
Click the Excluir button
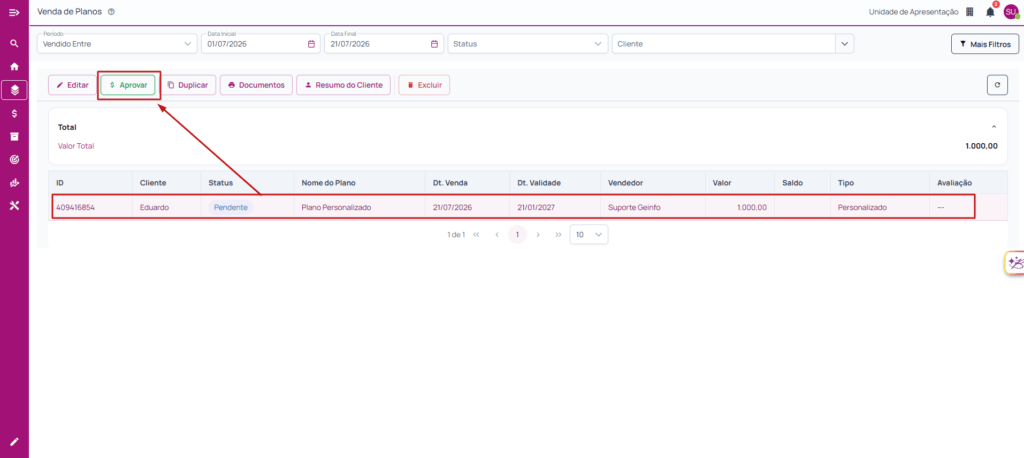coord(424,85)
